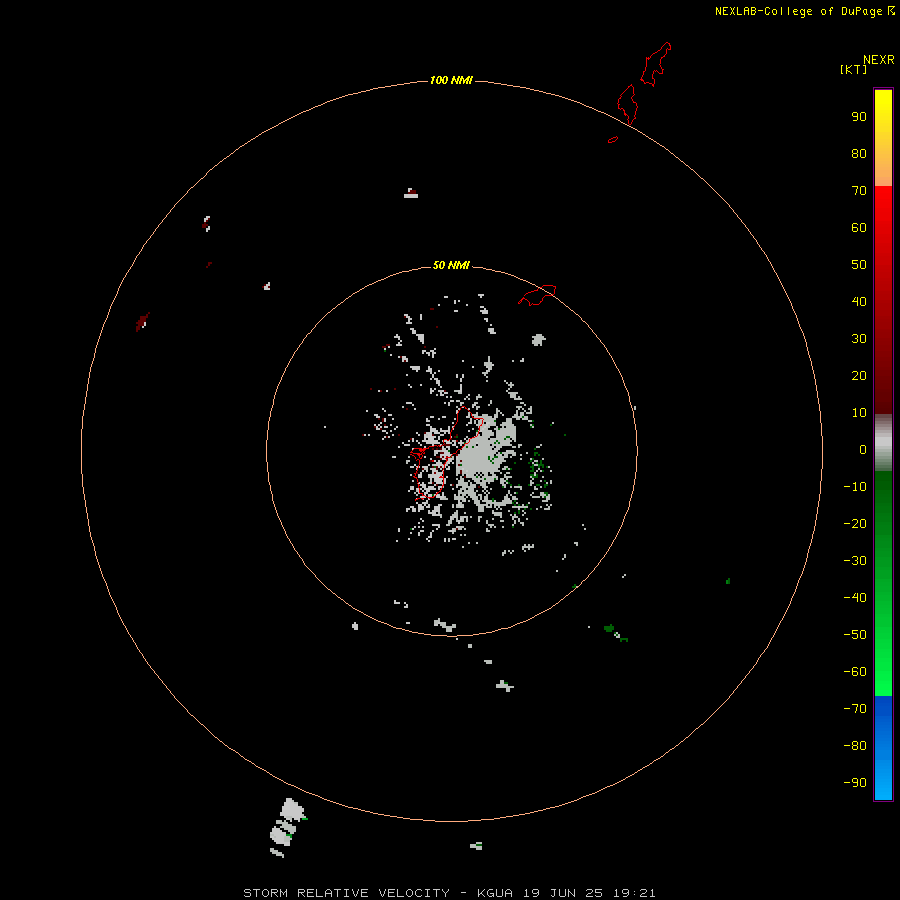Click the large red island outline inside the 50 NMI ring
The width and height of the screenshot is (900, 900).
pos(446,452)
